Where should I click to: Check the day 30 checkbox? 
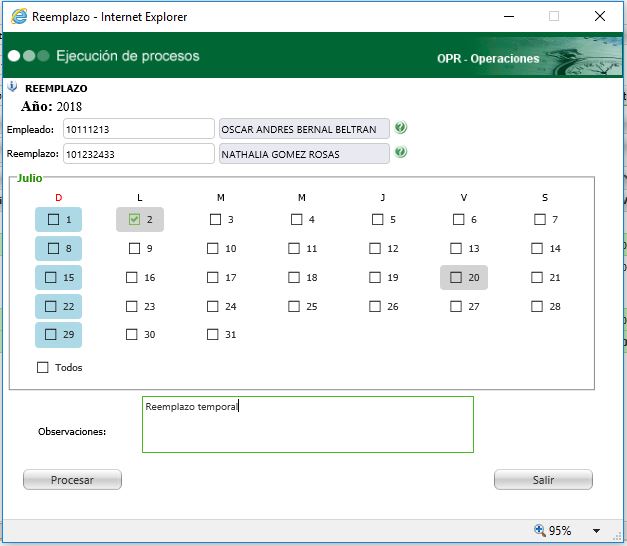coord(132,334)
